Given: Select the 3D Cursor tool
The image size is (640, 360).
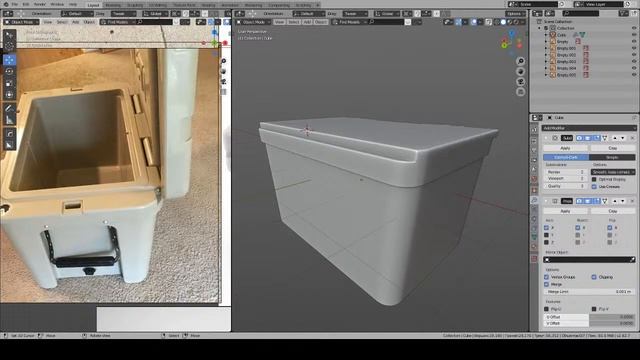Looking at the screenshot, I should 9,46.
